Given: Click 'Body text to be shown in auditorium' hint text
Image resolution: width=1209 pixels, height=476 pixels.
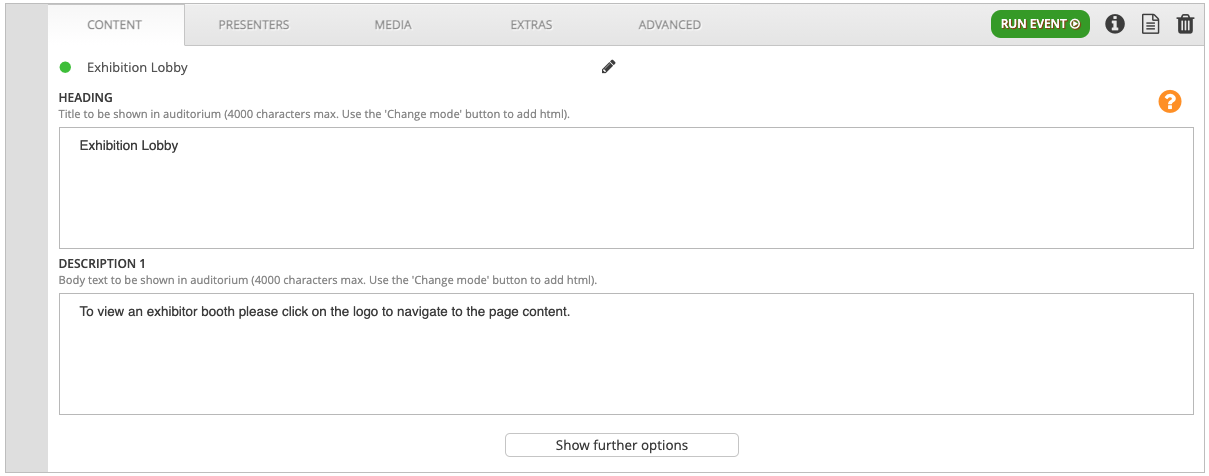Looking at the screenshot, I should (328, 280).
